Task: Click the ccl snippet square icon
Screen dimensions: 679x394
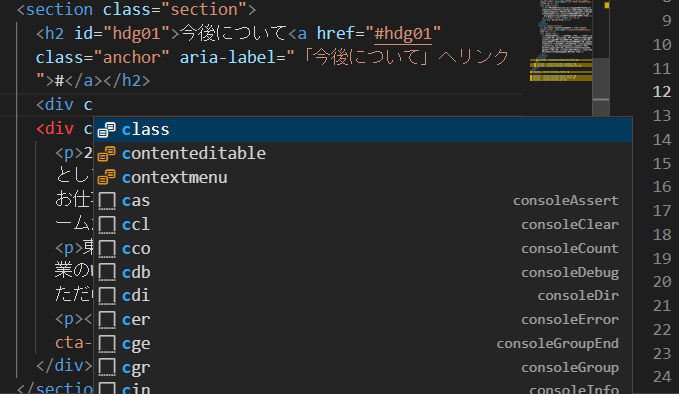Action: 107,225
